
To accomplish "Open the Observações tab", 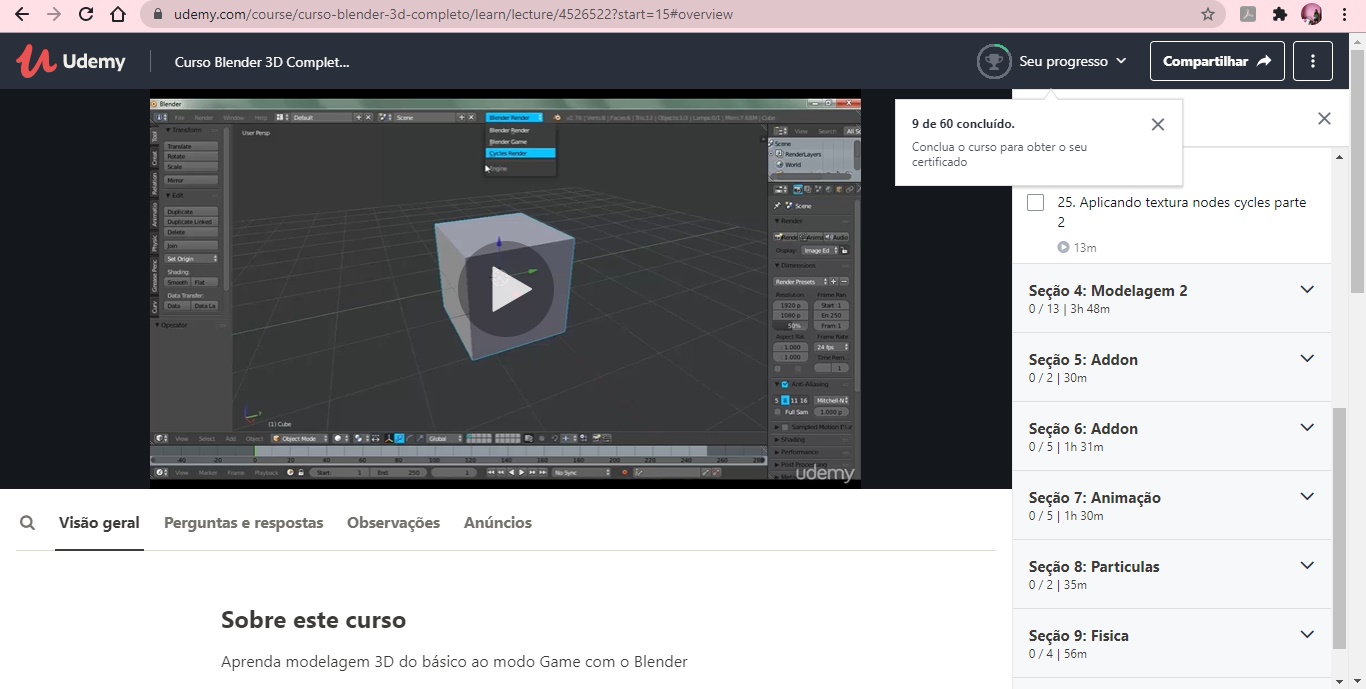I will coord(393,522).
